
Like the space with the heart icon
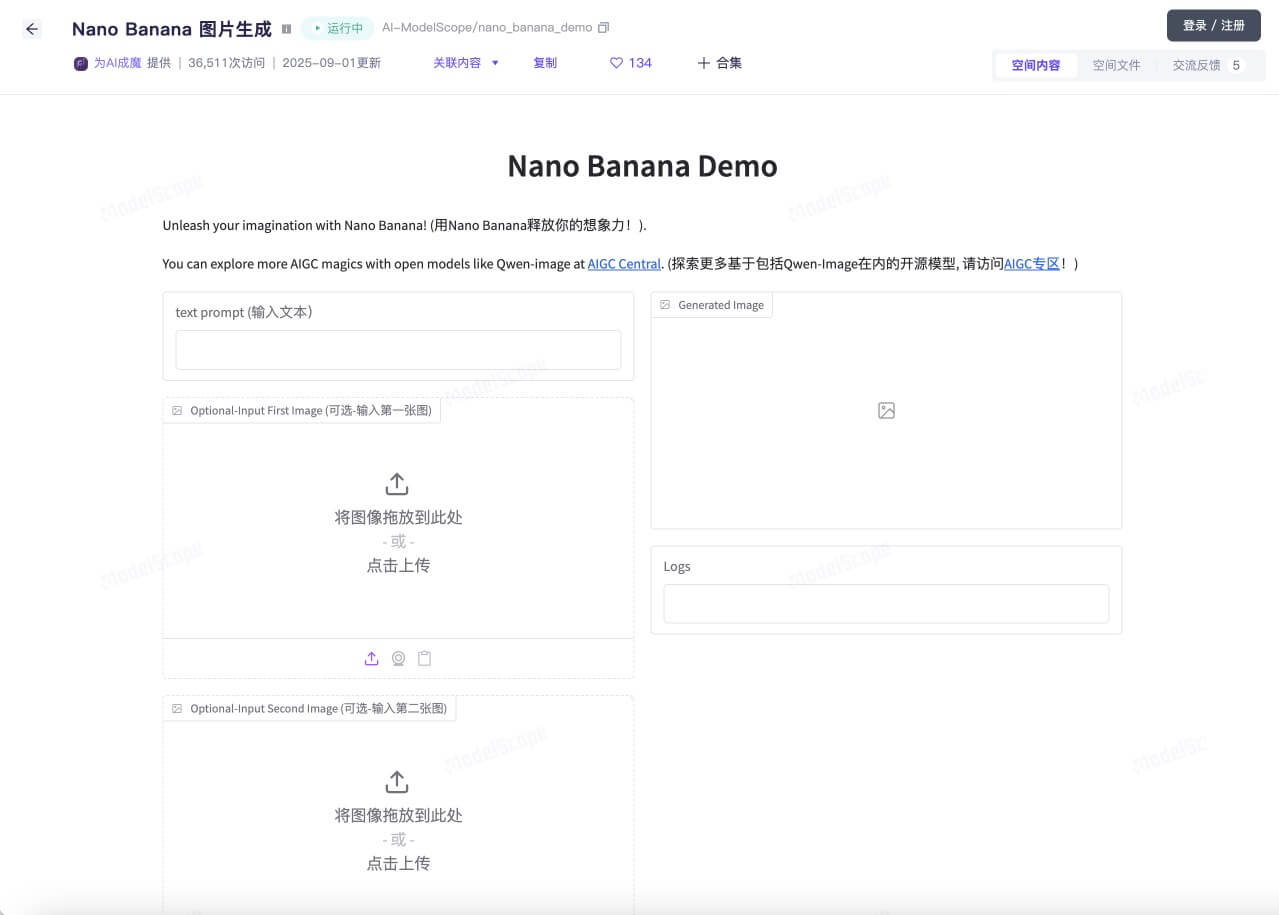pyautogui.click(x=617, y=63)
